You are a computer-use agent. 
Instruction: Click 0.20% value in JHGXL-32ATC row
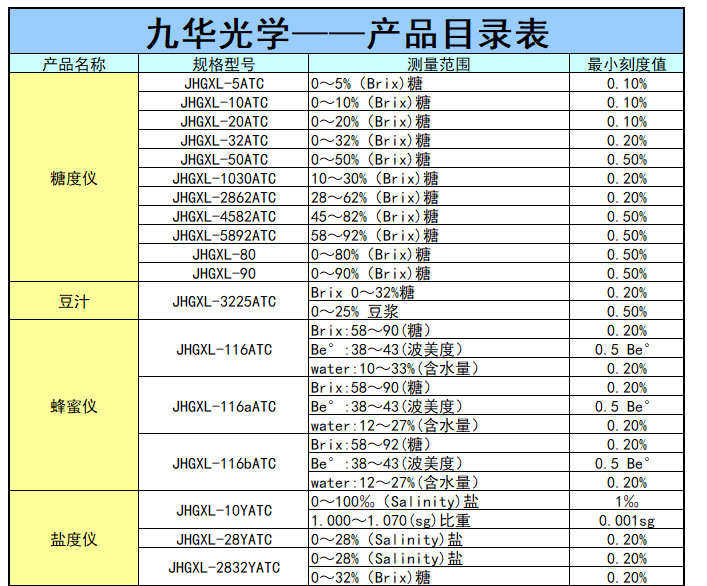pyautogui.click(x=627, y=141)
